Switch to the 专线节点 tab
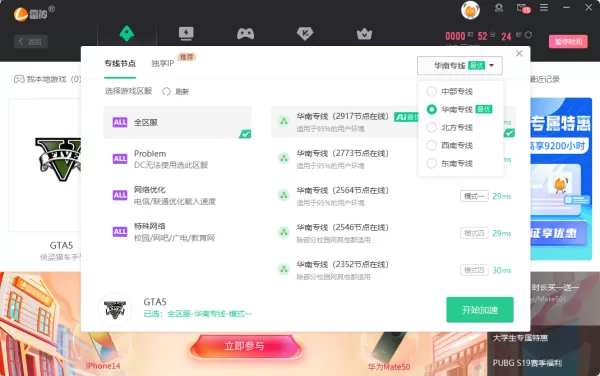 (120, 64)
